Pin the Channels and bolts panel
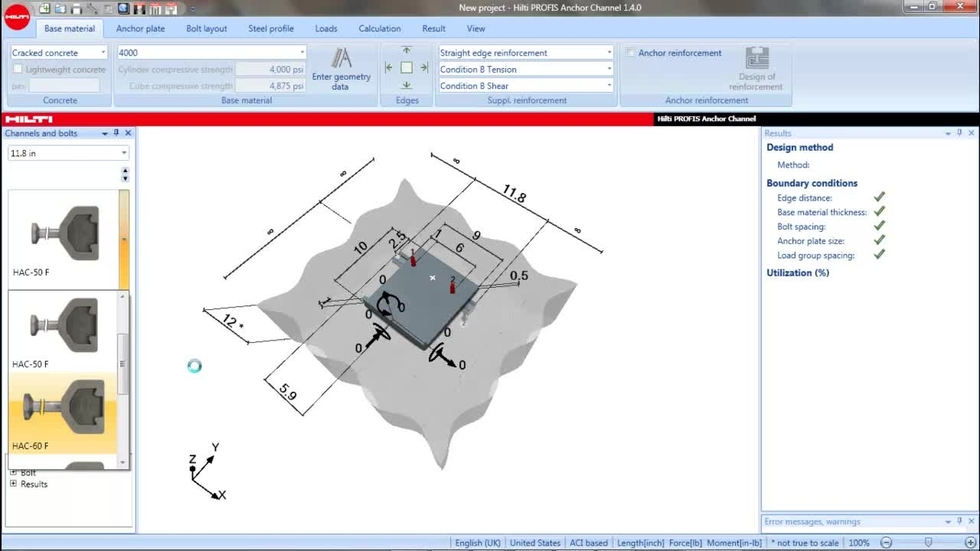This screenshot has height=551, width=980. tap(116, 133)
